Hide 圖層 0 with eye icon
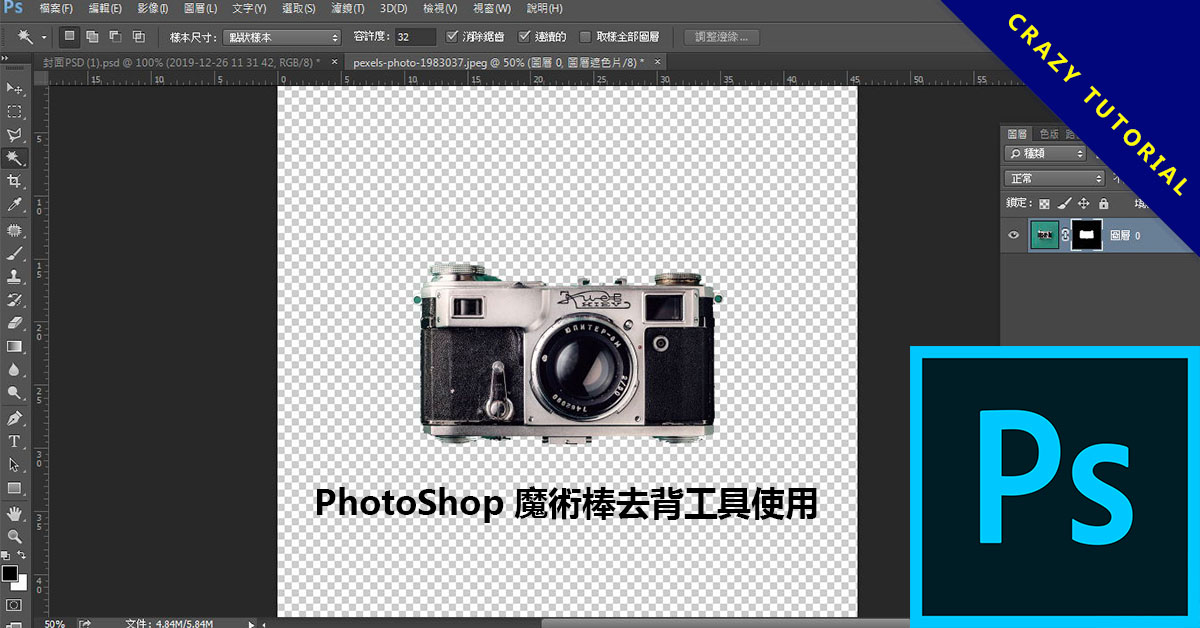Image resolution: width=1200 pixels, height=628 pixels. point(1014,235)
